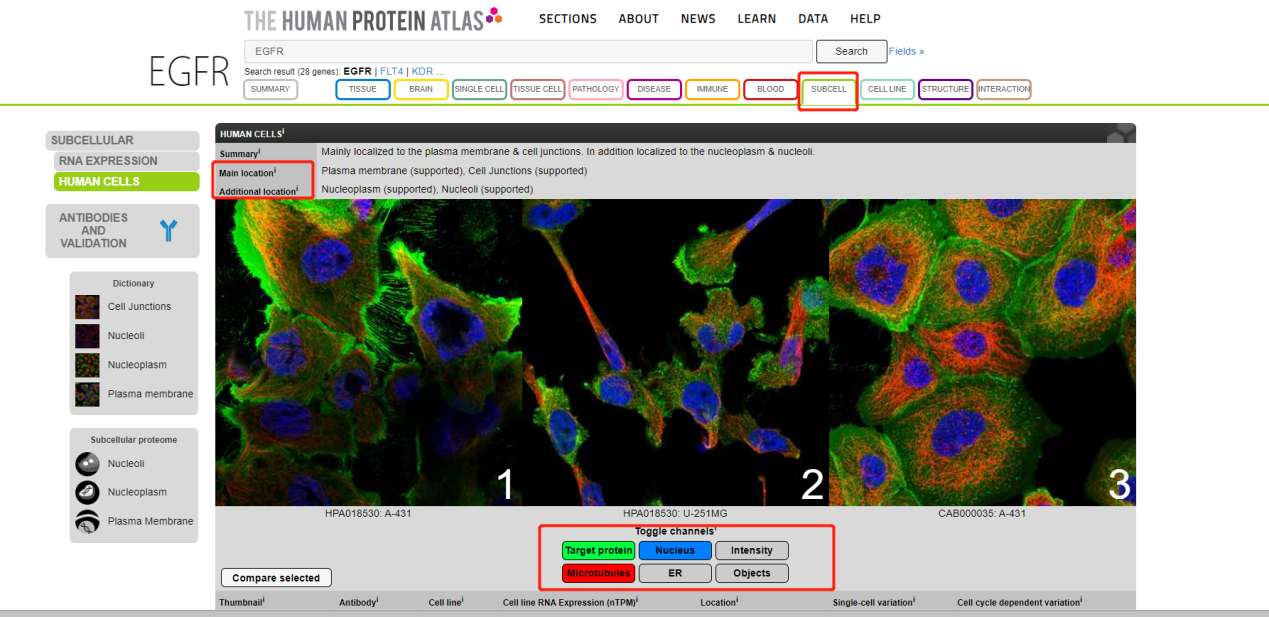Toggle the Microtubules channel
Image resolution: width=1269 pixels, height=617 pixels.
(x=598, y=573)
